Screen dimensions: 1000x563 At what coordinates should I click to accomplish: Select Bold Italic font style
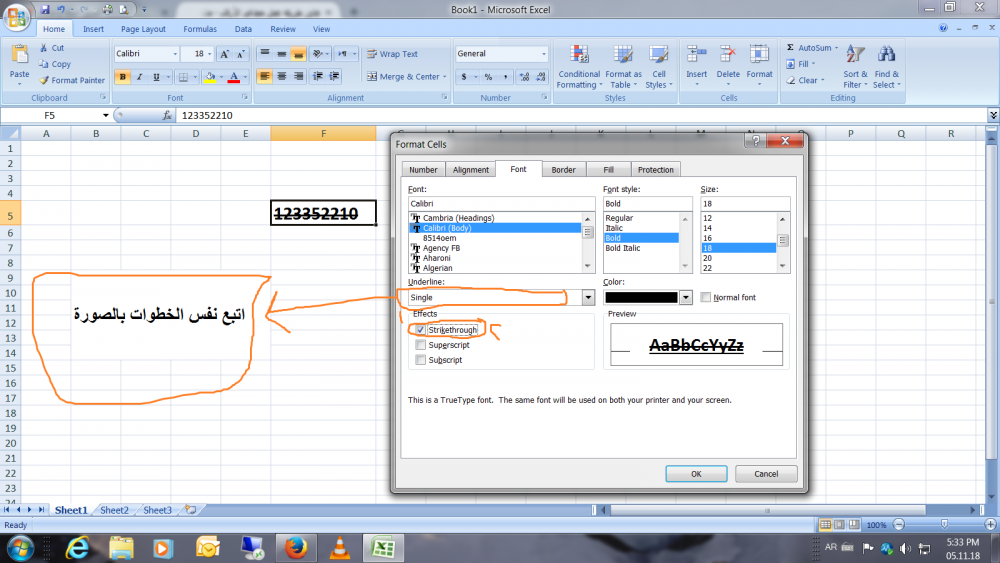click(x=622, y=248)
